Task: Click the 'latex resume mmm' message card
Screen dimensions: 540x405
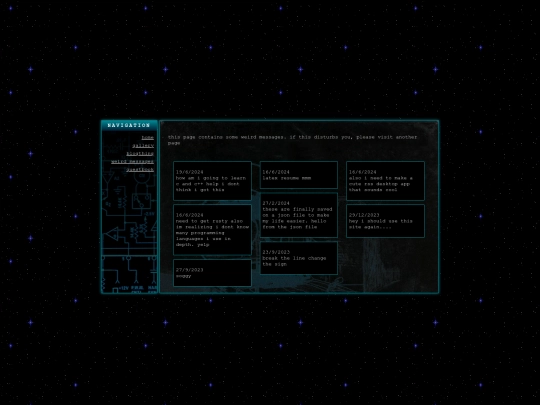Action: point(299,175)
